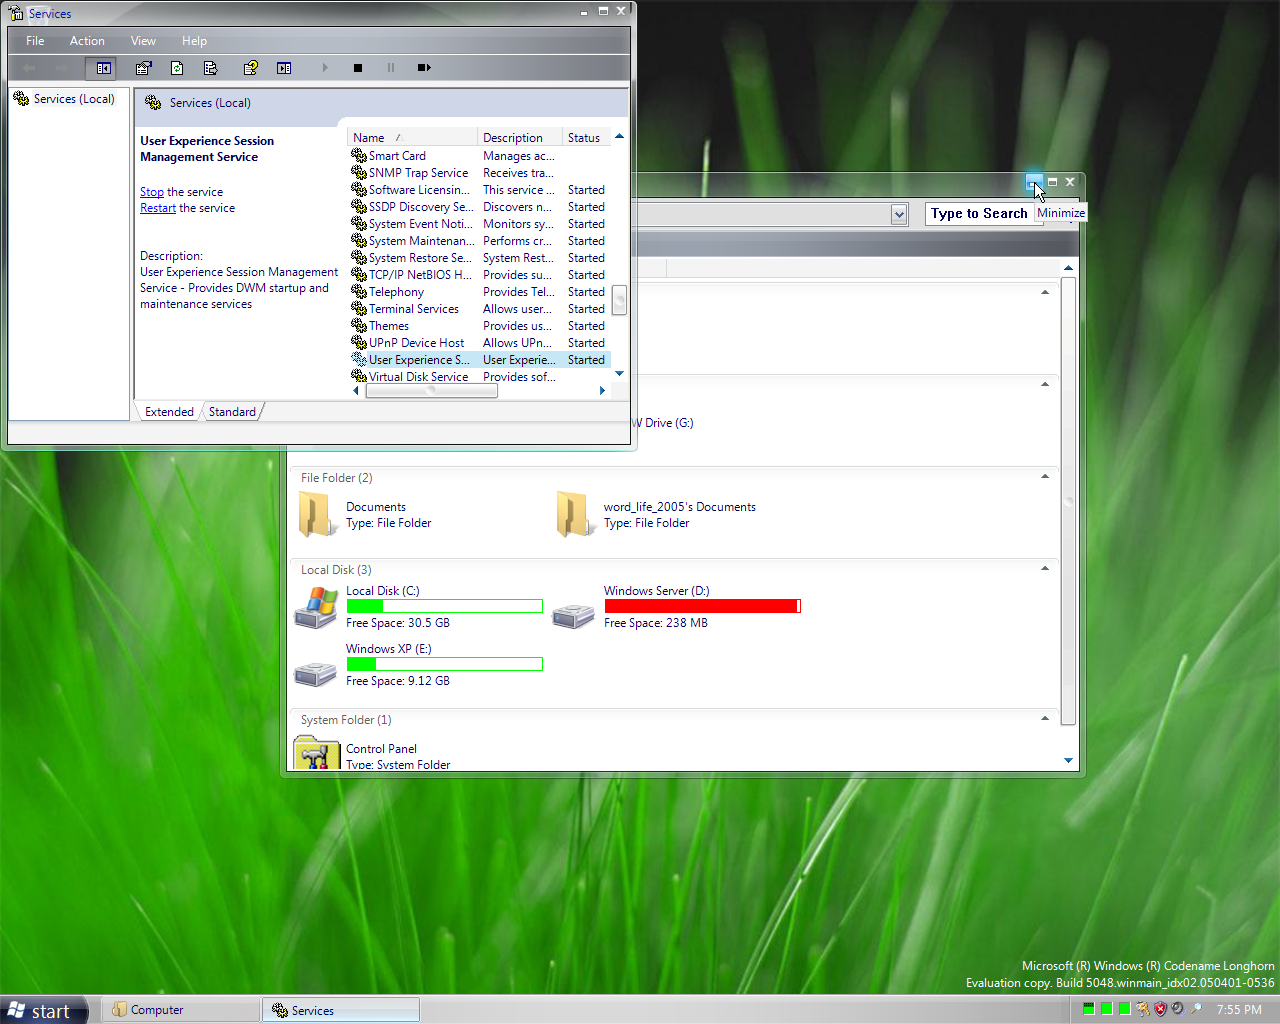Collapse the Local Disk (3) group
The width and height of the screenshot is (1280, 1024).
click(1045, 568)
